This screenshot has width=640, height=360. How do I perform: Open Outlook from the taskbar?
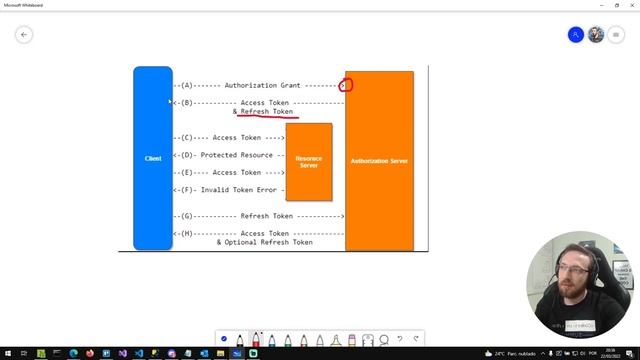click(x=204, y=353)
